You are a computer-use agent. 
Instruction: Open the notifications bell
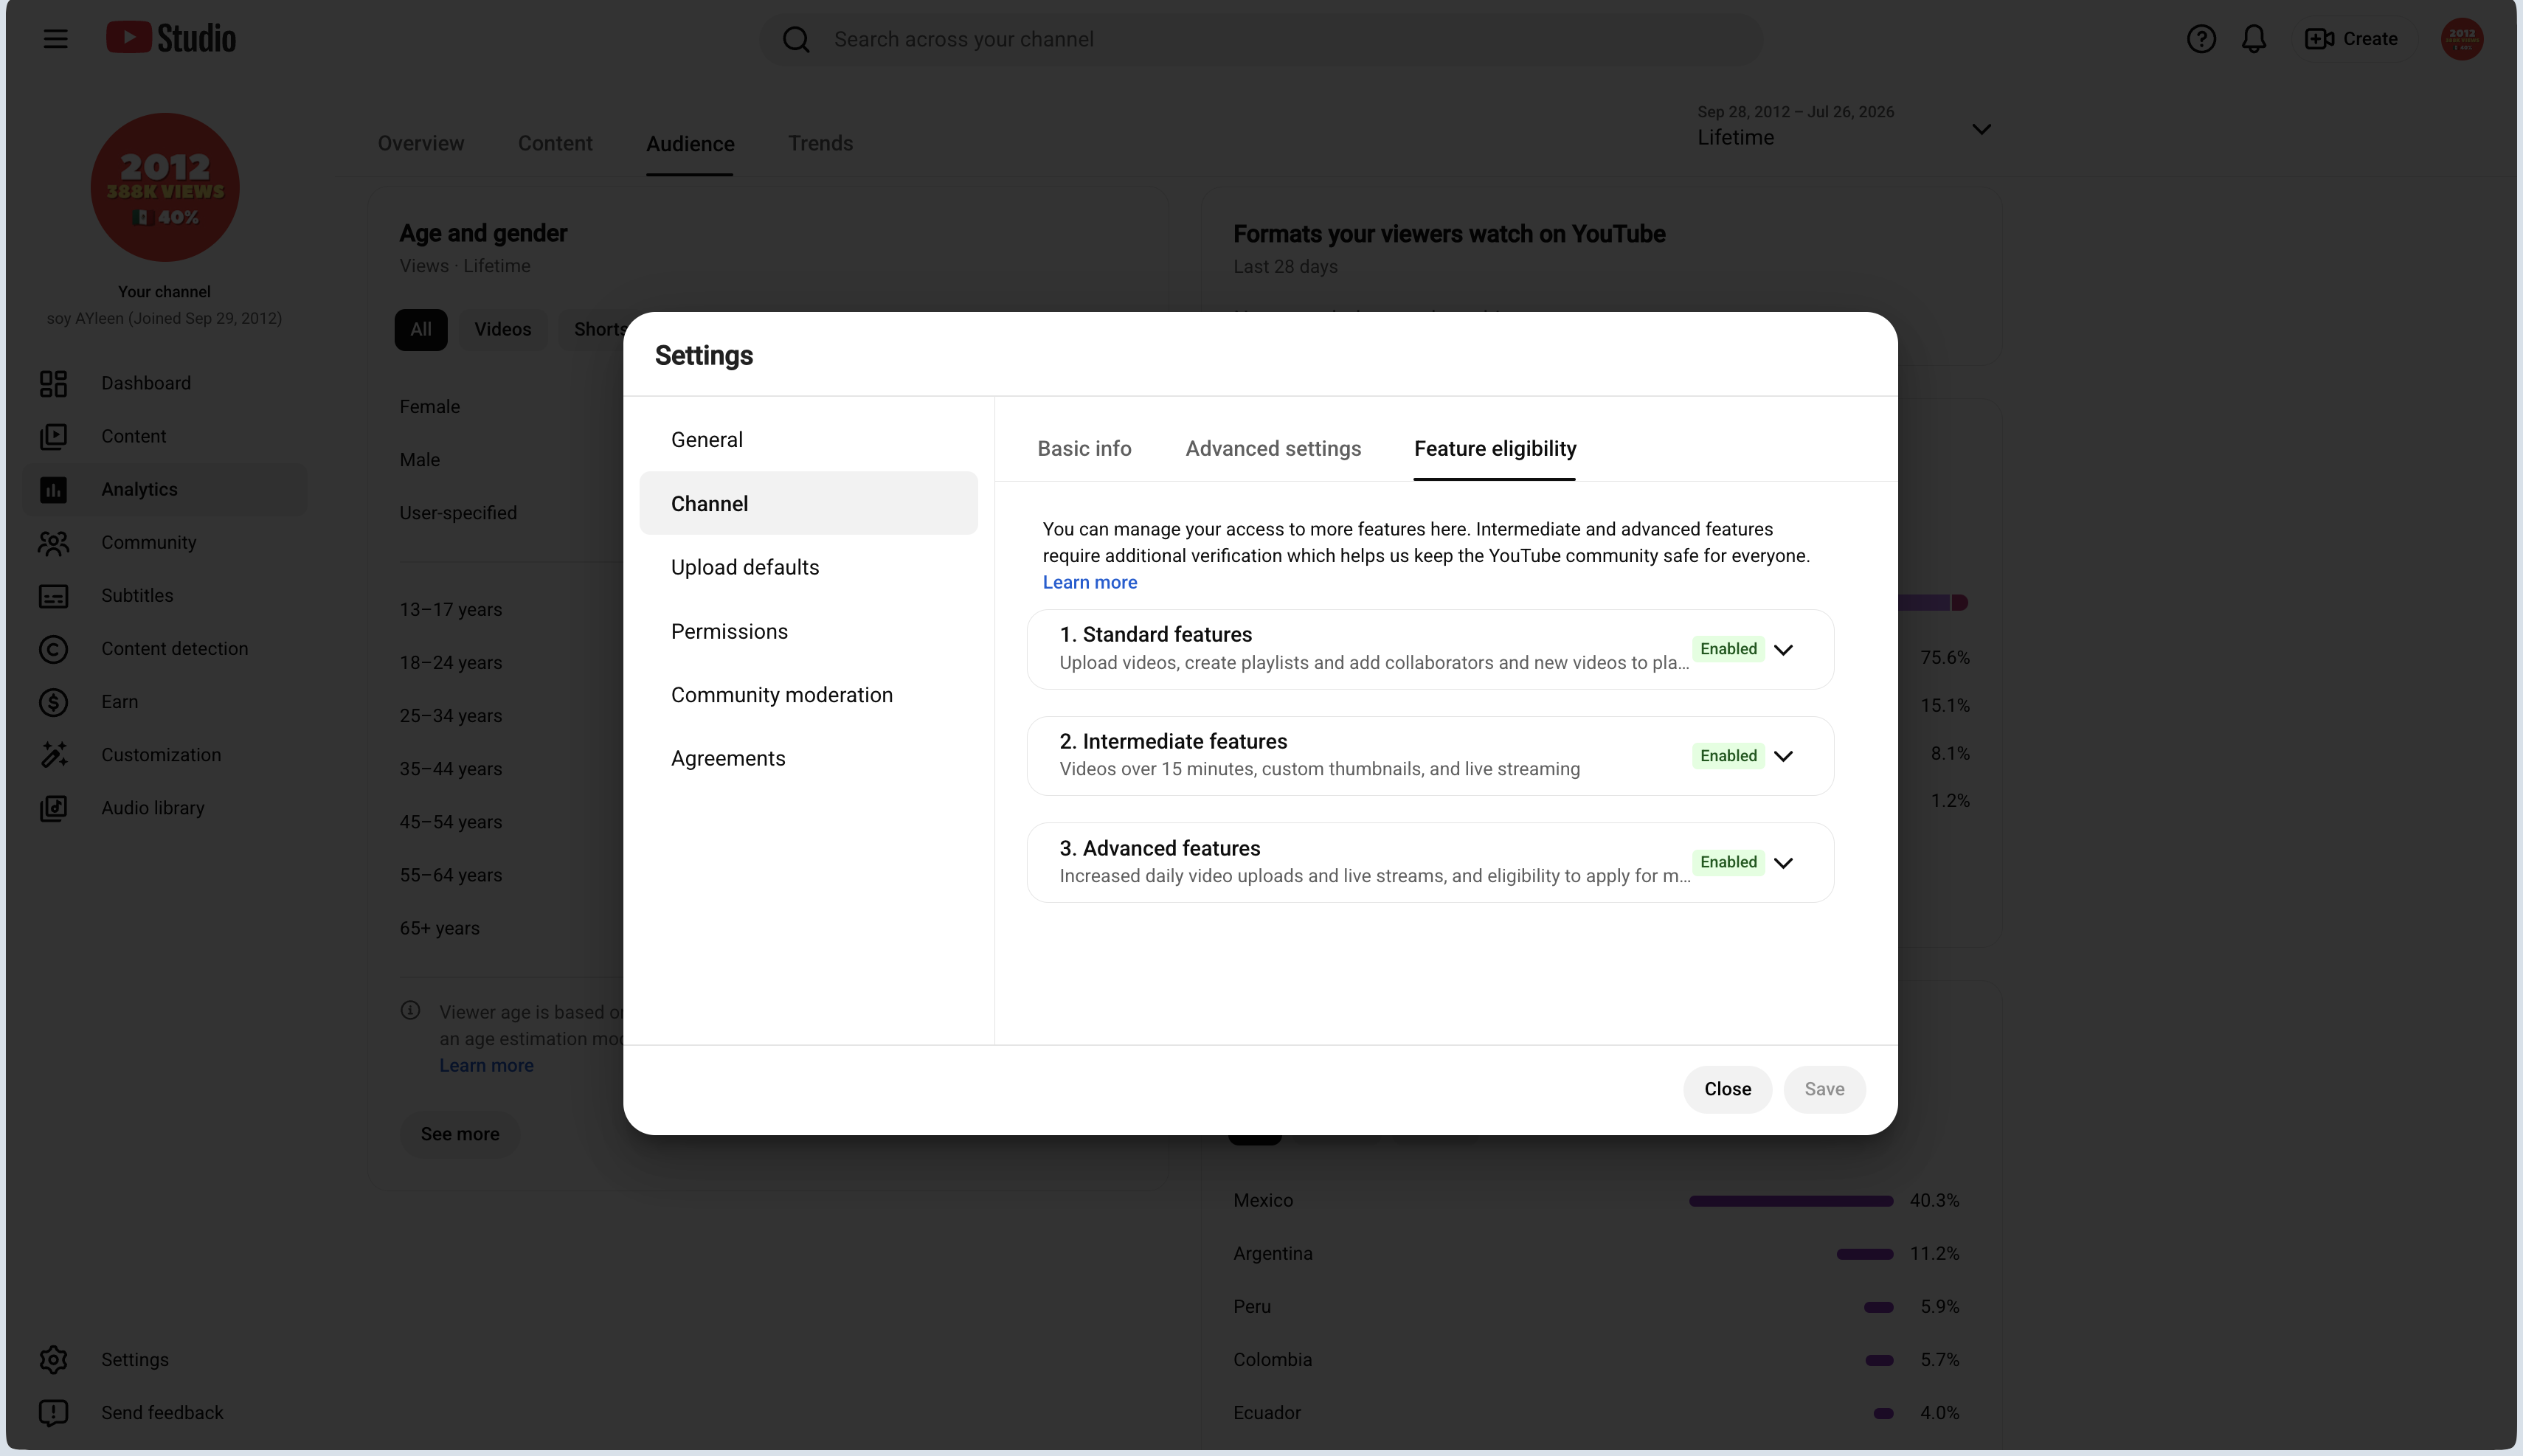(2254, 39)
